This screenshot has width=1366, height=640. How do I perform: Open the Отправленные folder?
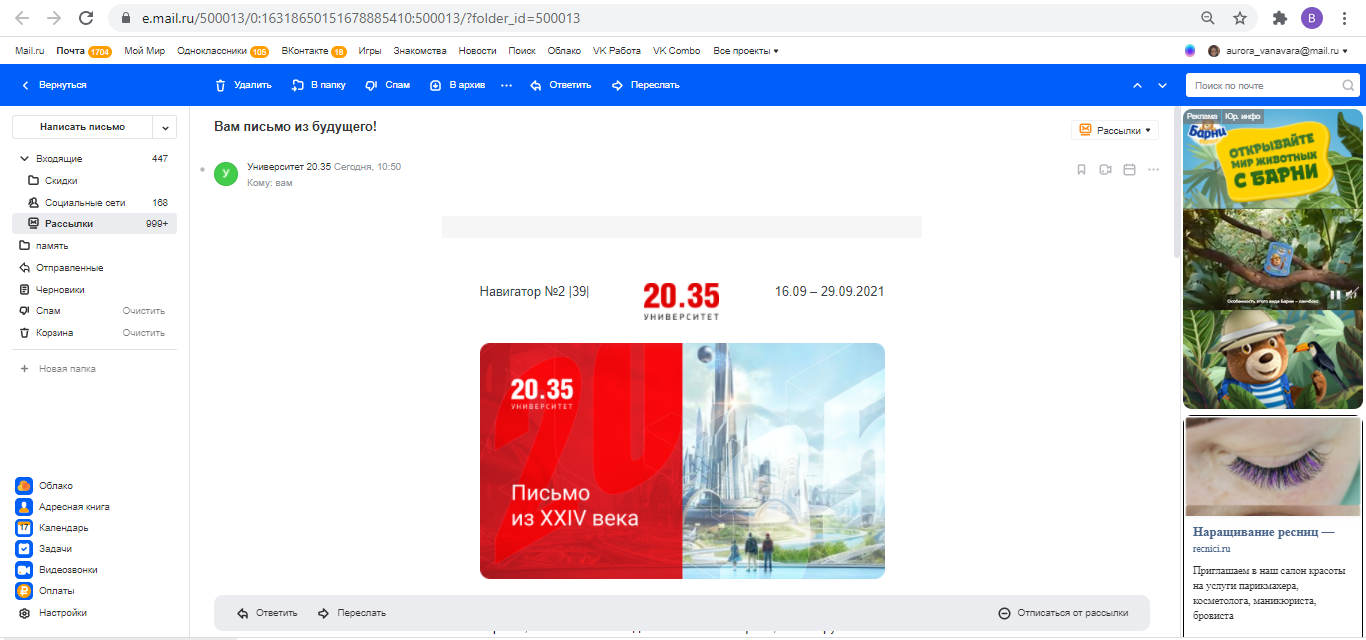[x=94, y=268]
